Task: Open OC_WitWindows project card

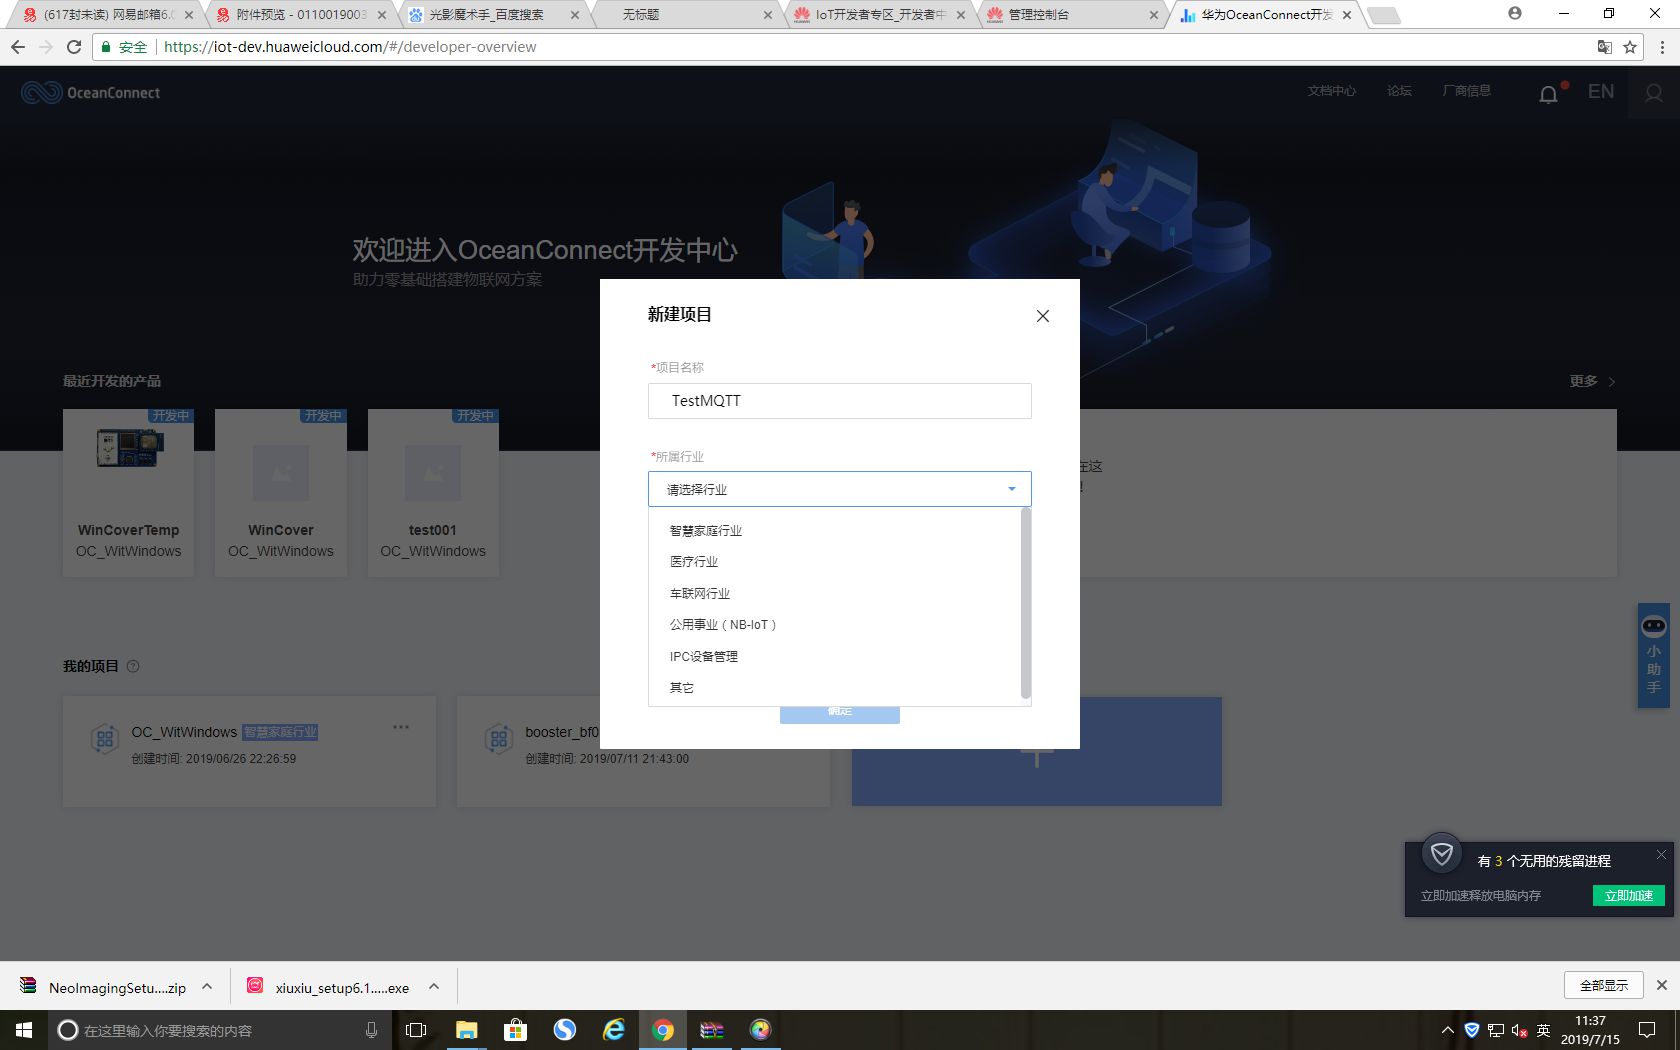Action: [x=249, y=752]
